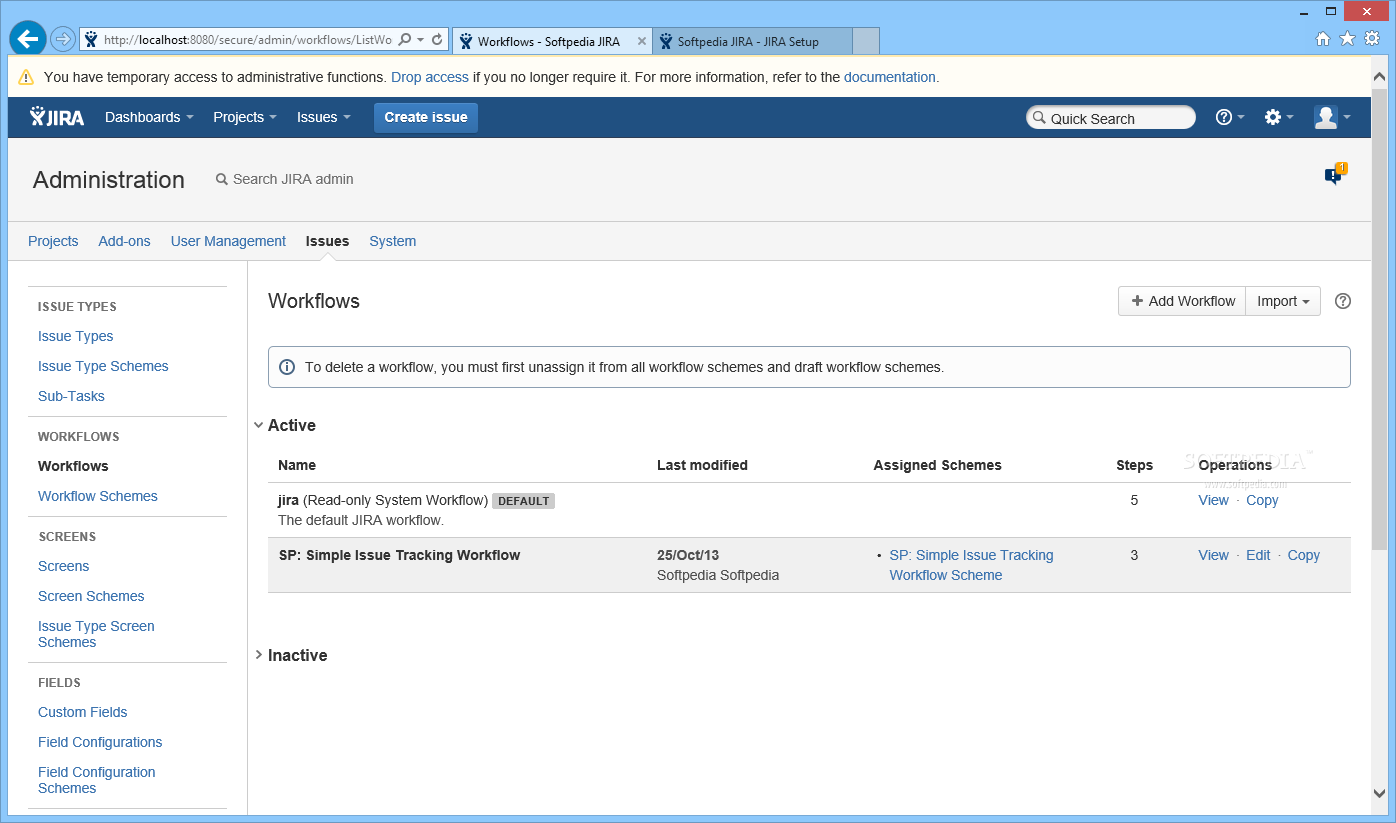Image resolution: width=1396 pixels, height=823 pixels.
Task: Click the magnifier icon in Quick Search
Action: point(1039,118)
